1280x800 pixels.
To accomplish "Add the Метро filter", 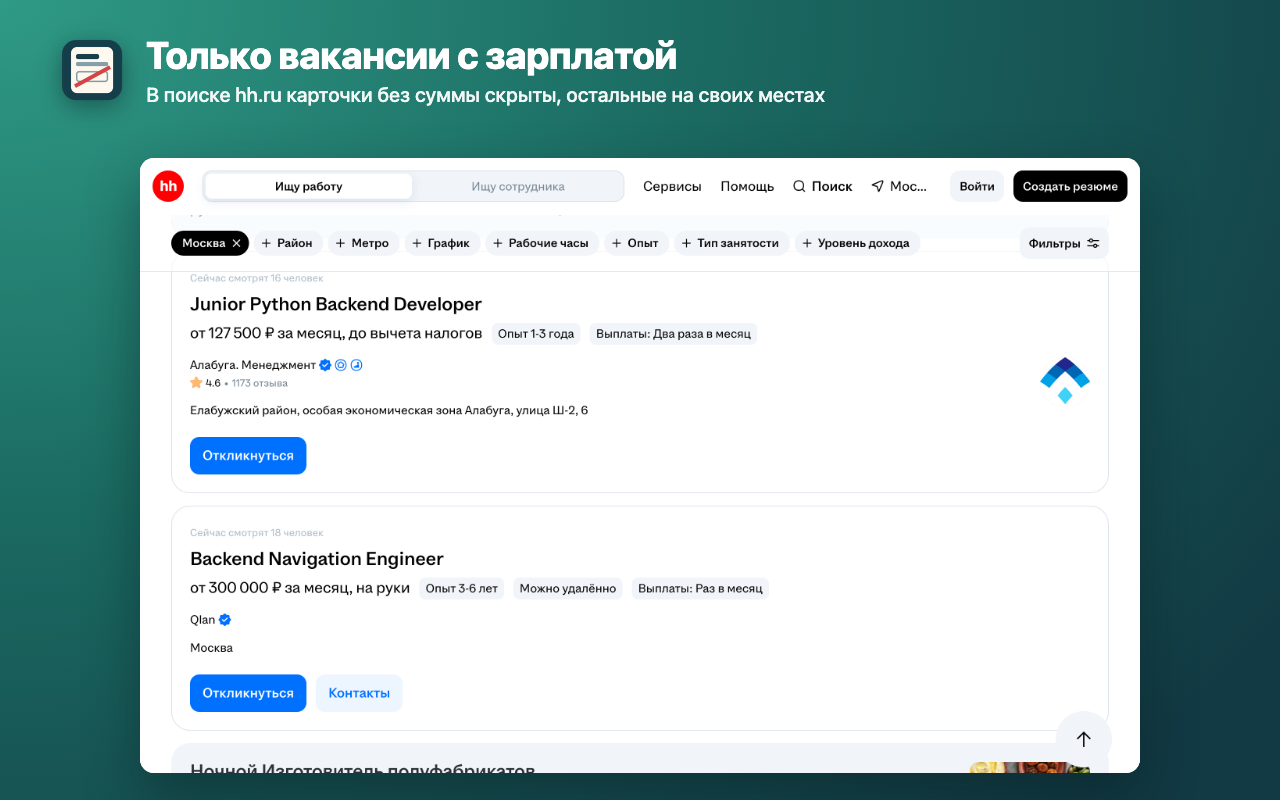I will point(362,243).
